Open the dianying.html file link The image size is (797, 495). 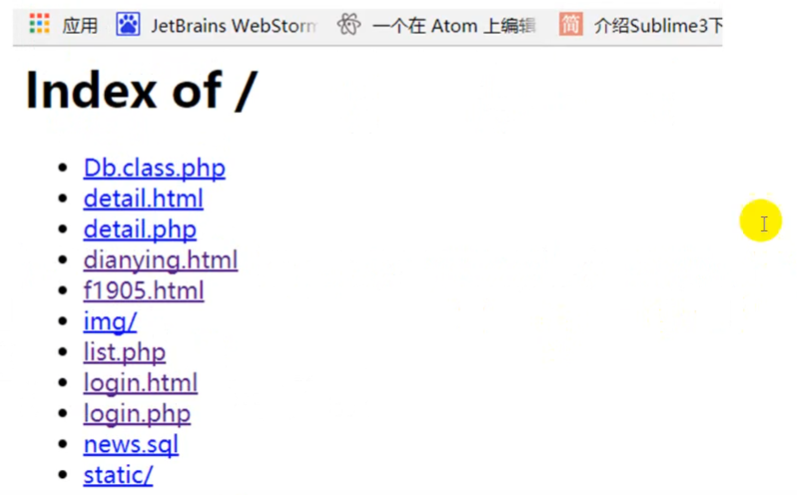(161, 260)
